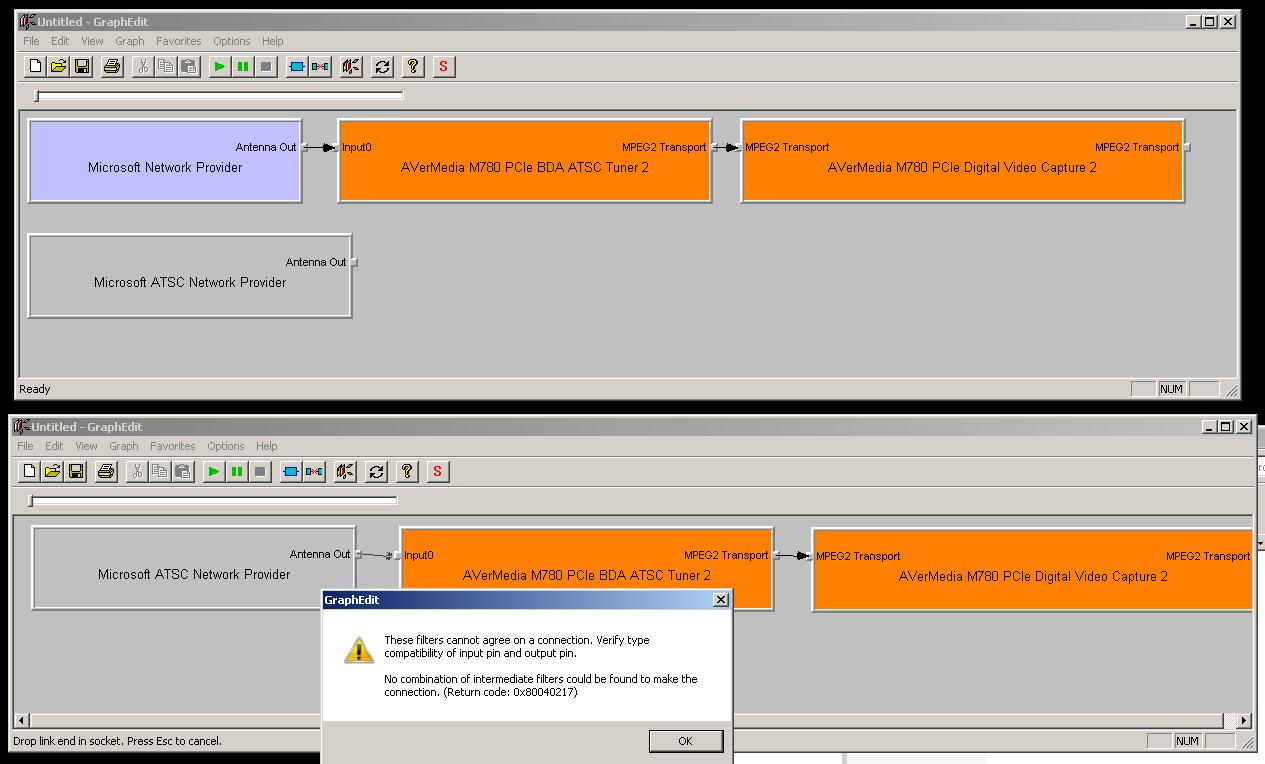This screenshot has height=764, width=1265.
Task: Click Open file icon in upper GraphEdit window
Action: click(x=59, y=67)
